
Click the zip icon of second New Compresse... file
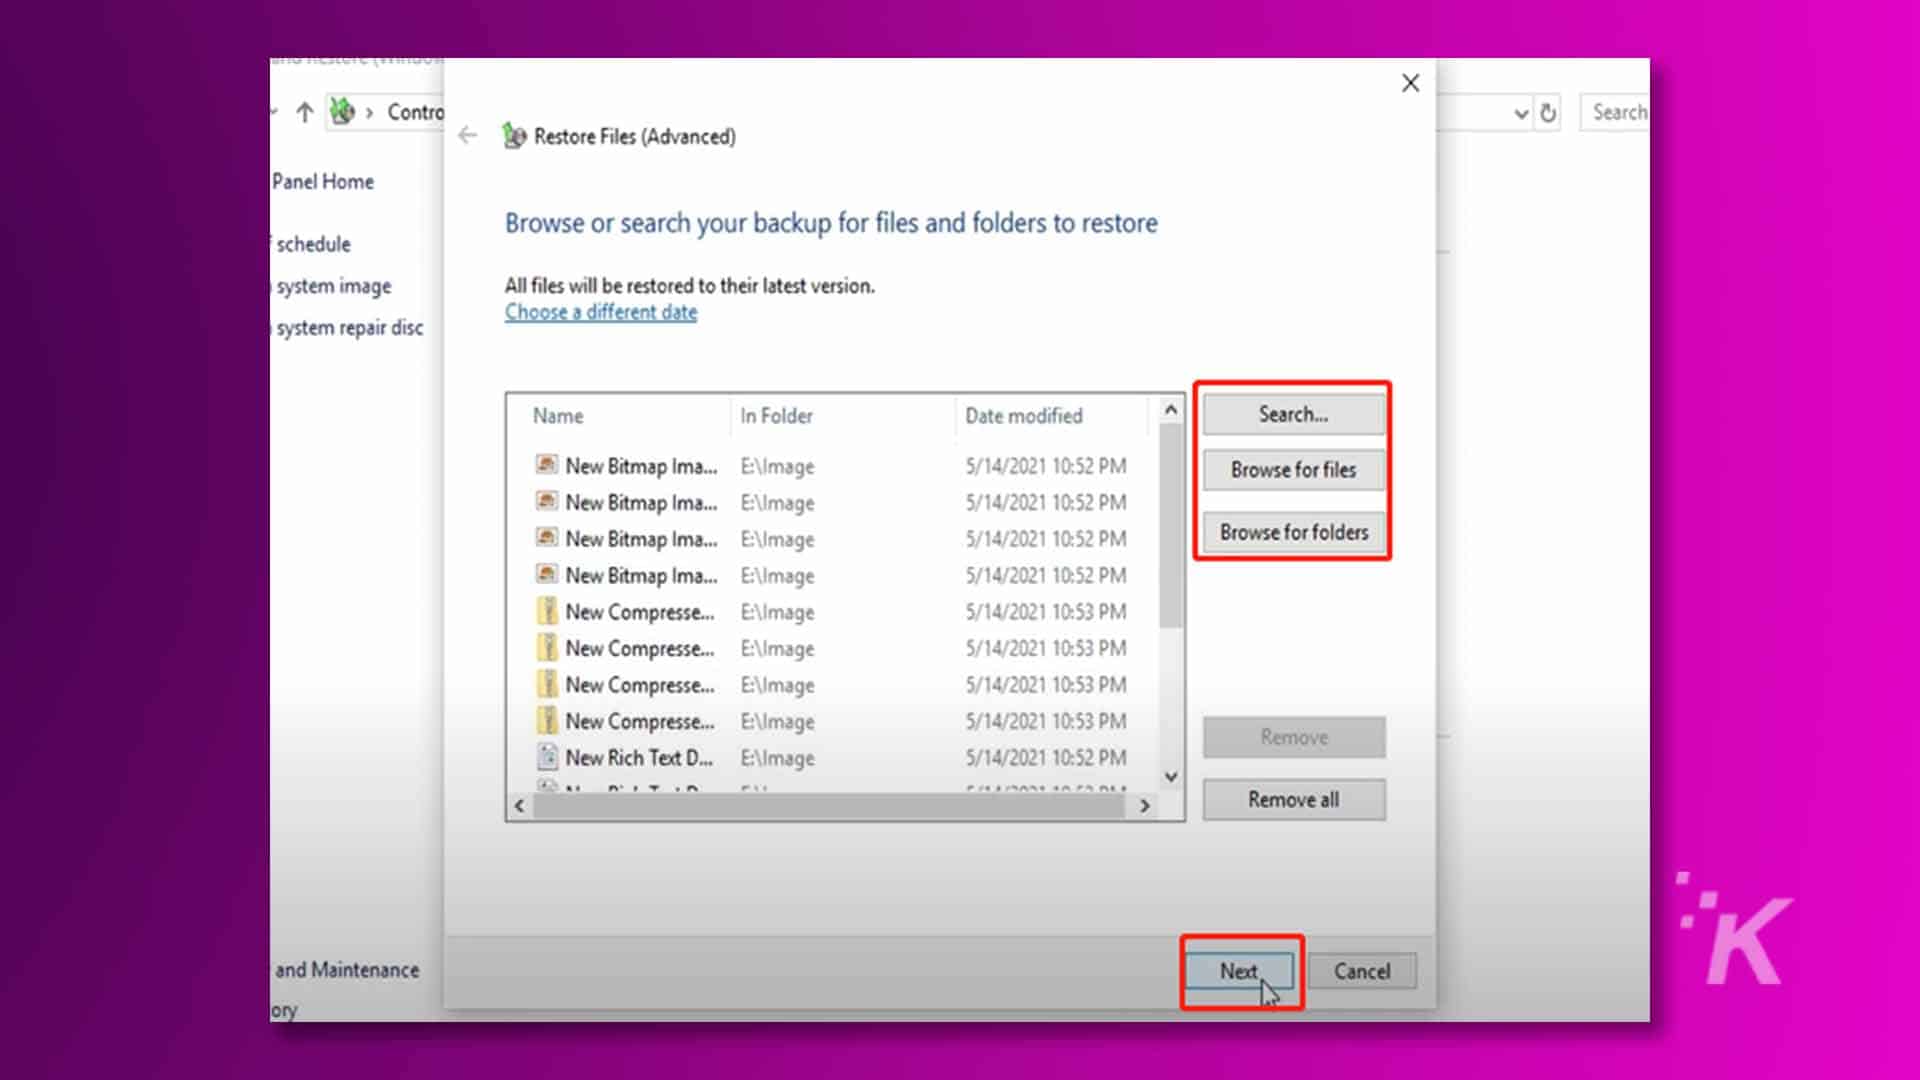click(547, 648)
